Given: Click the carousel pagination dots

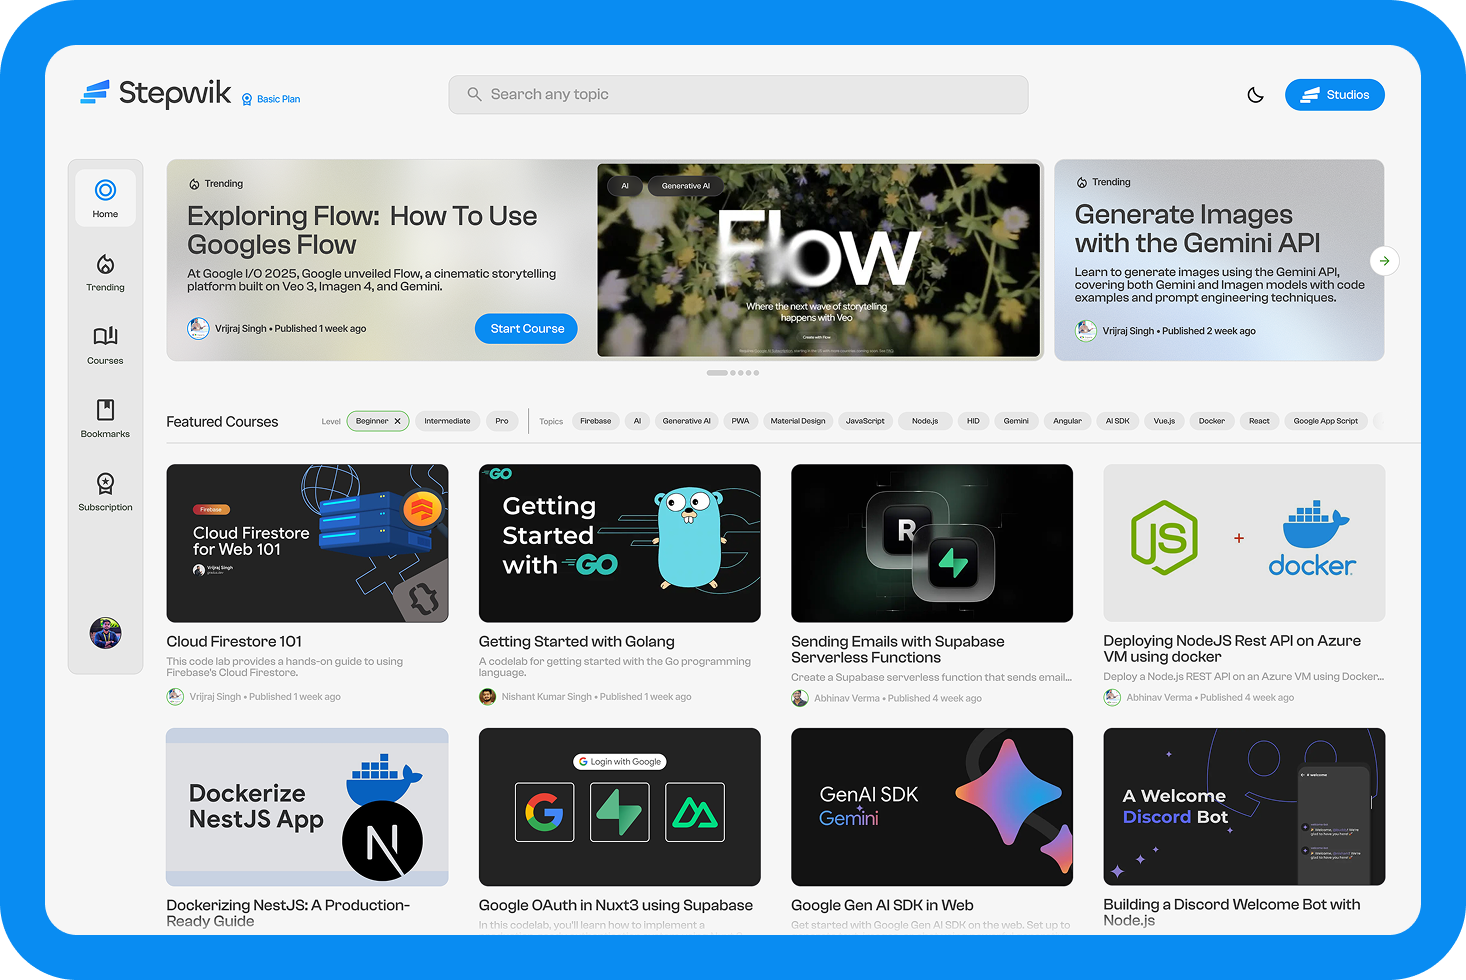Looking at the screenshot, I should pos(733,373).
